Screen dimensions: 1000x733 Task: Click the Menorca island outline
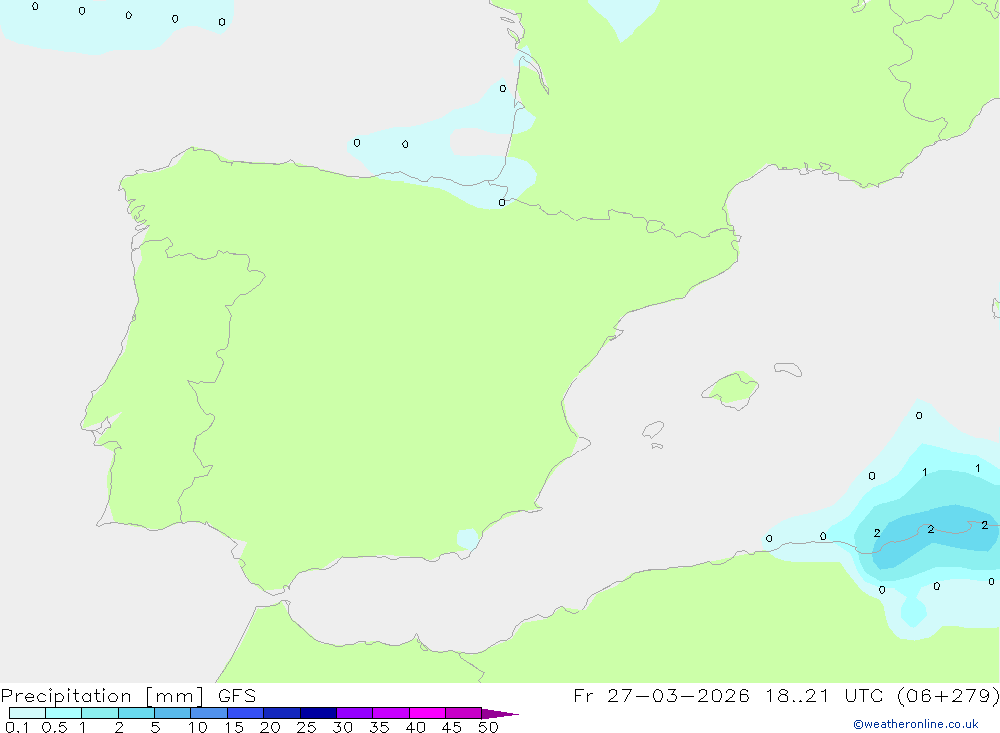(788, 369)
